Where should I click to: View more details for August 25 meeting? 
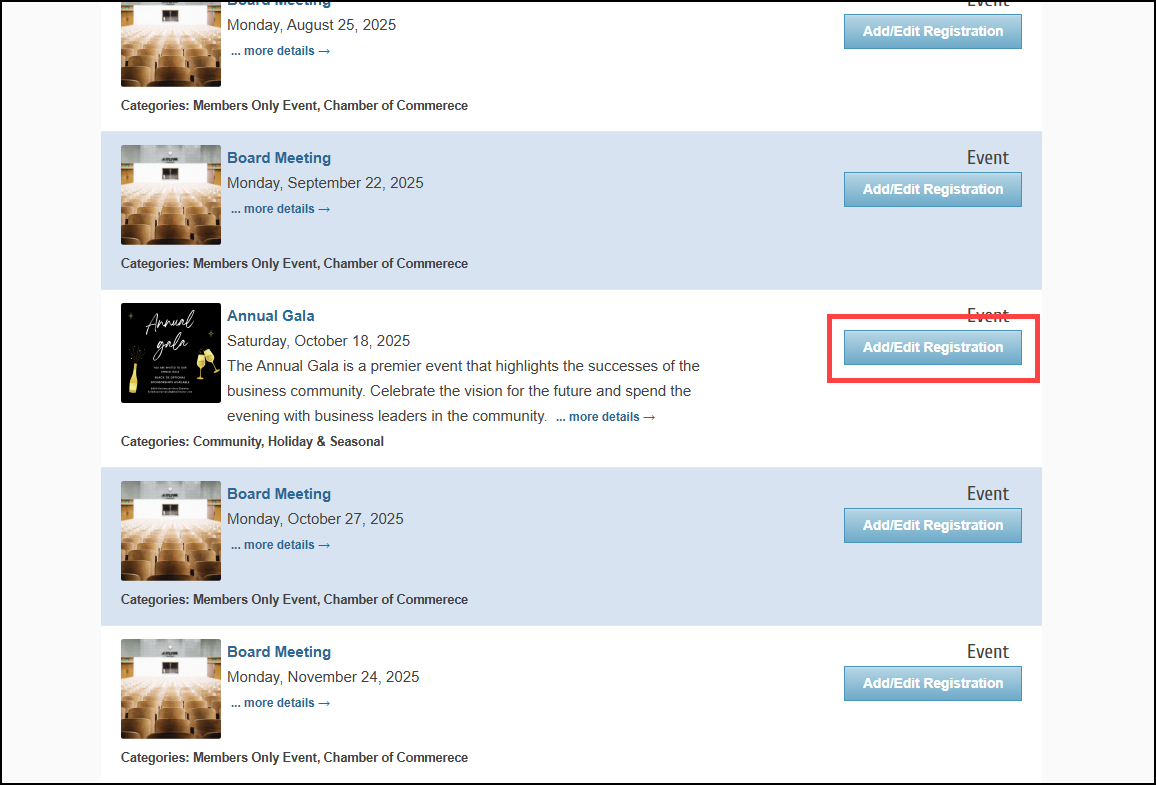coord(280,51)
